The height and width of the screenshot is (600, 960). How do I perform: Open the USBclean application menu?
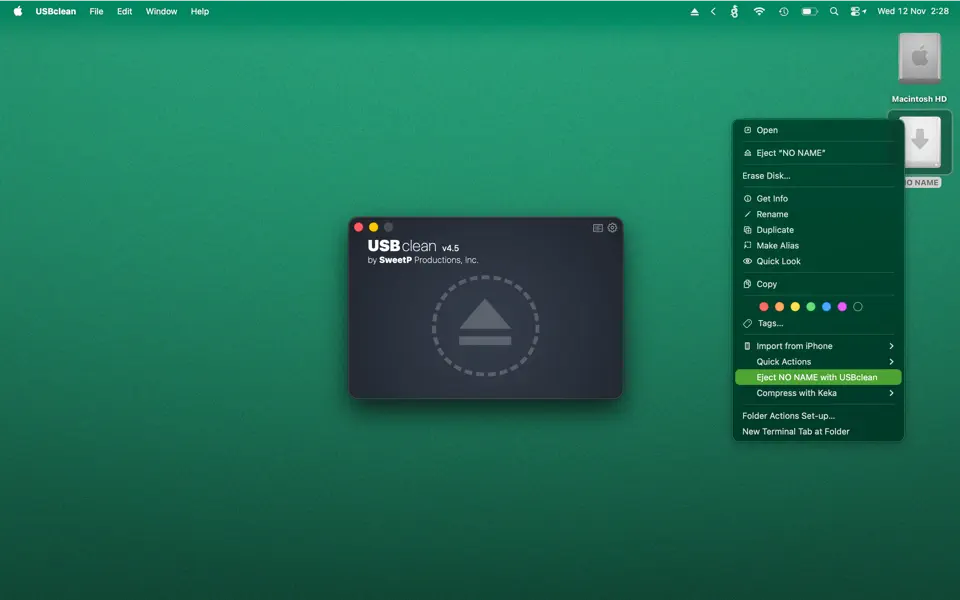[x=54, y=11]
